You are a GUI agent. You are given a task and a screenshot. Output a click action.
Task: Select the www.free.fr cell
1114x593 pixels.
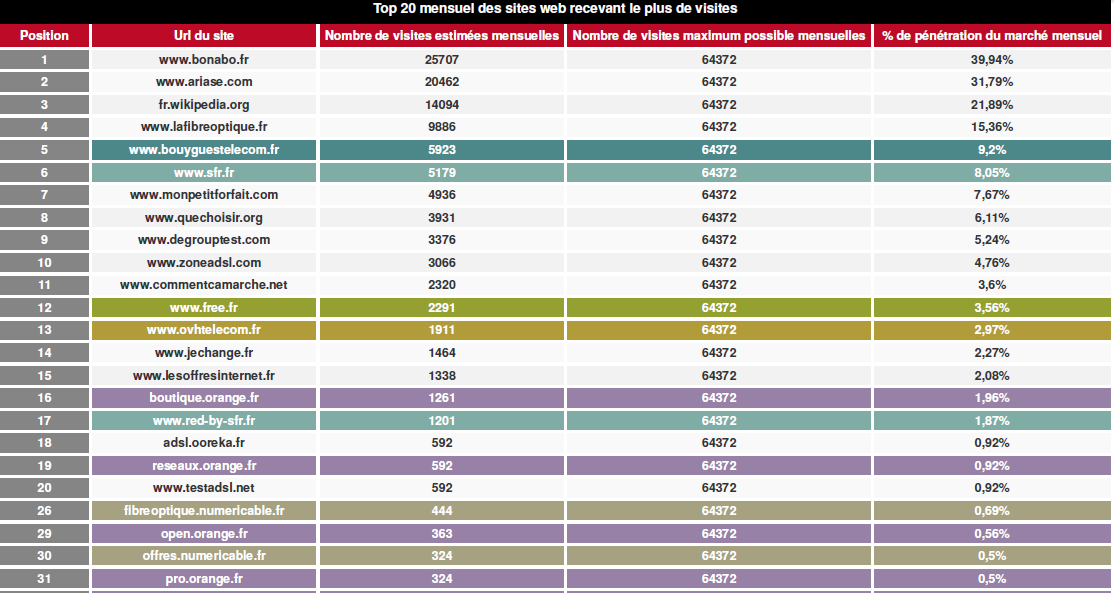[204, 308]
